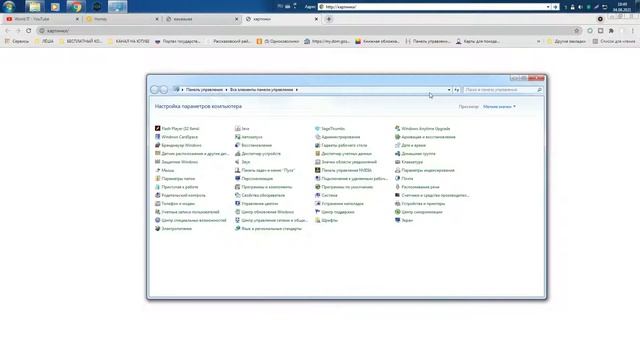Switch to the third browser tab
This screenshot has width=640, height=360.
(x=202, y=19)
